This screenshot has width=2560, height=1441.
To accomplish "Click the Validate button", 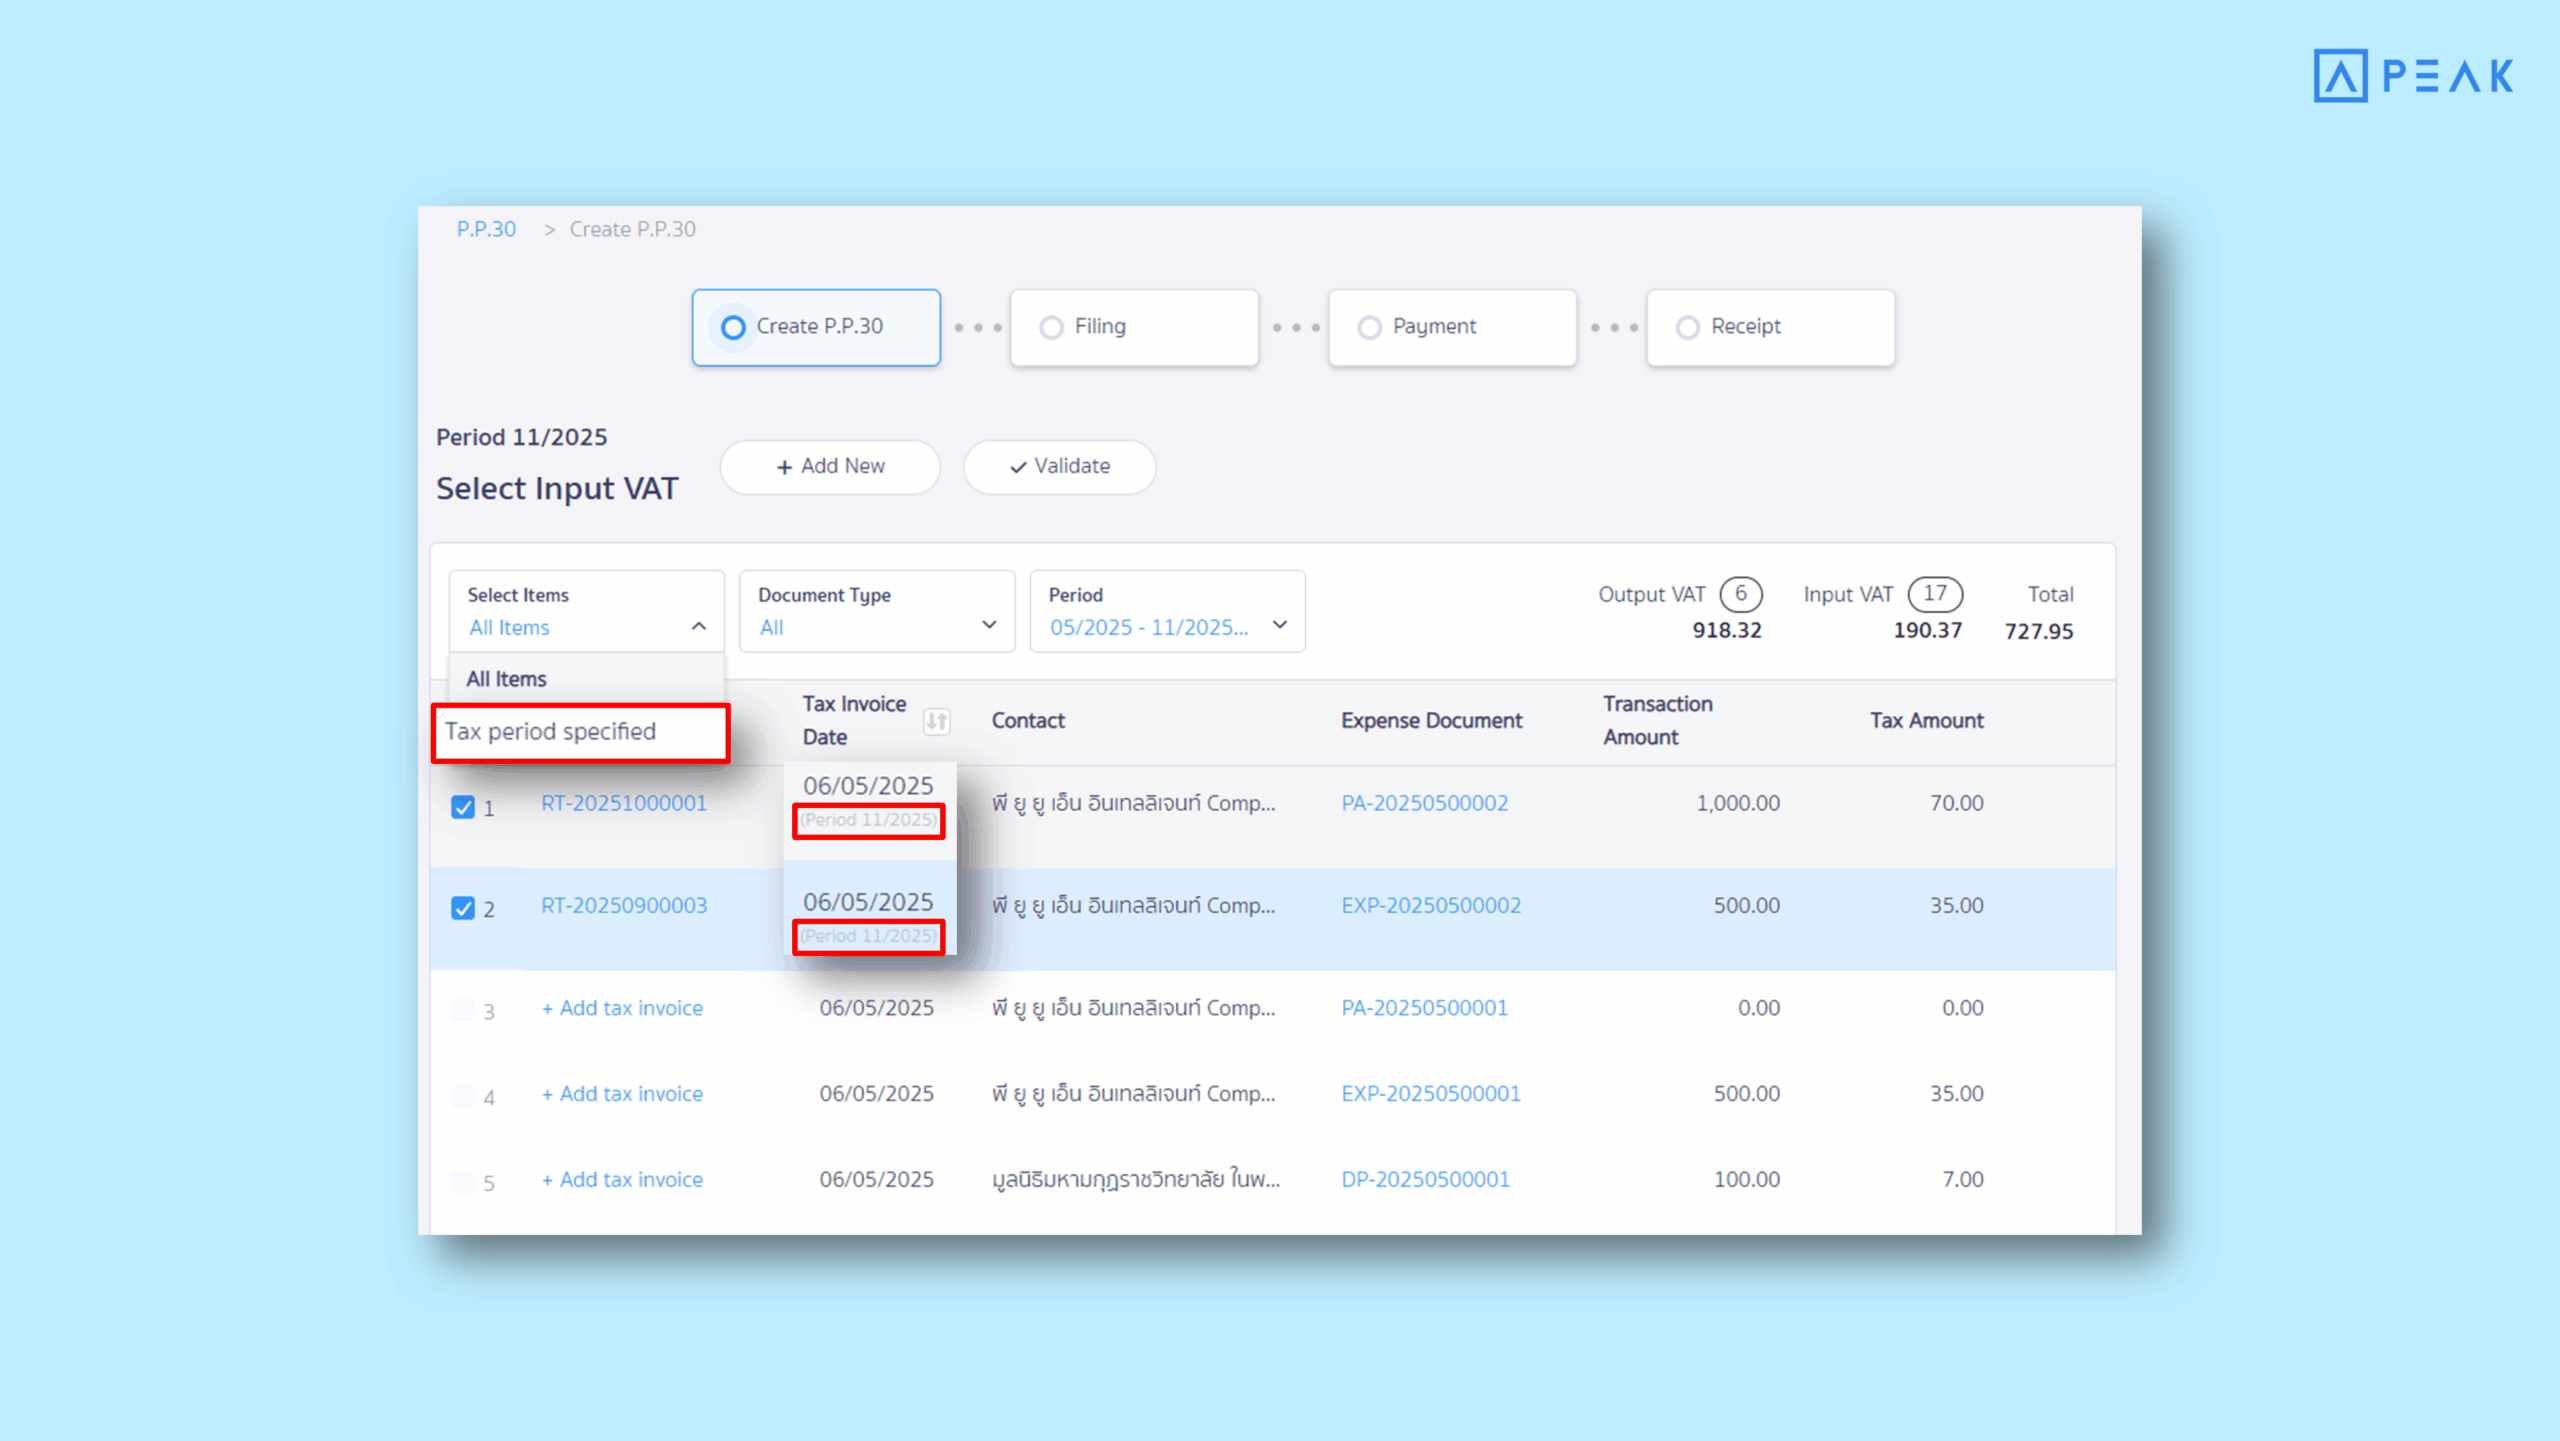I will 1058,467.
